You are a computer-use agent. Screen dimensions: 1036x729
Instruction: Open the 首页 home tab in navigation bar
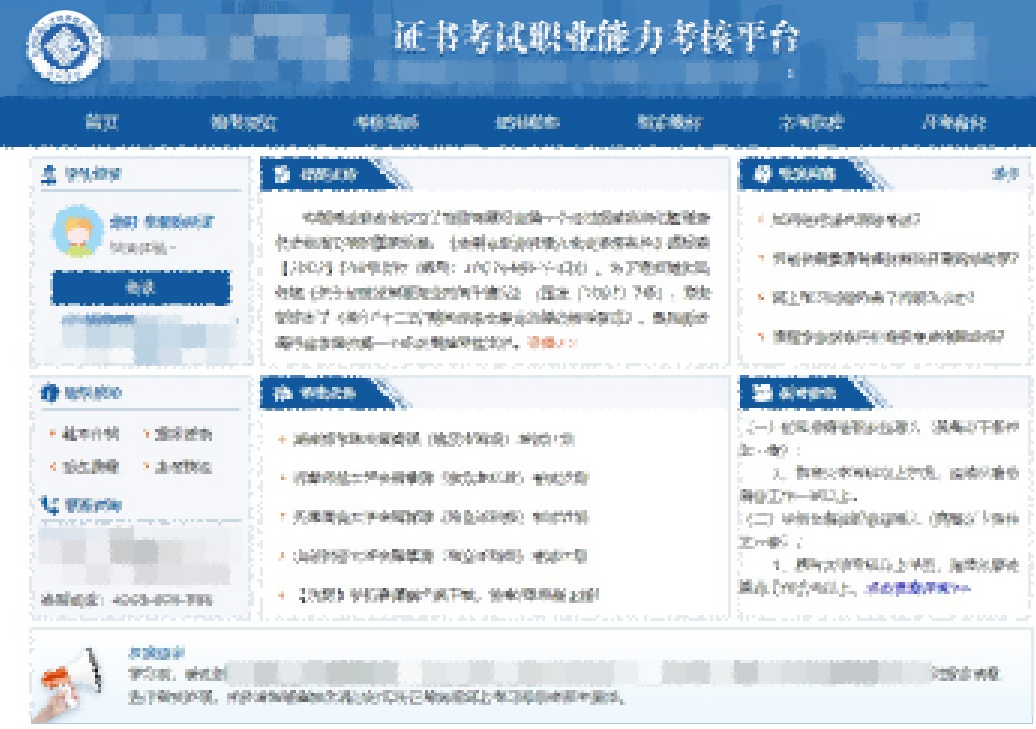tap(101, 123)
